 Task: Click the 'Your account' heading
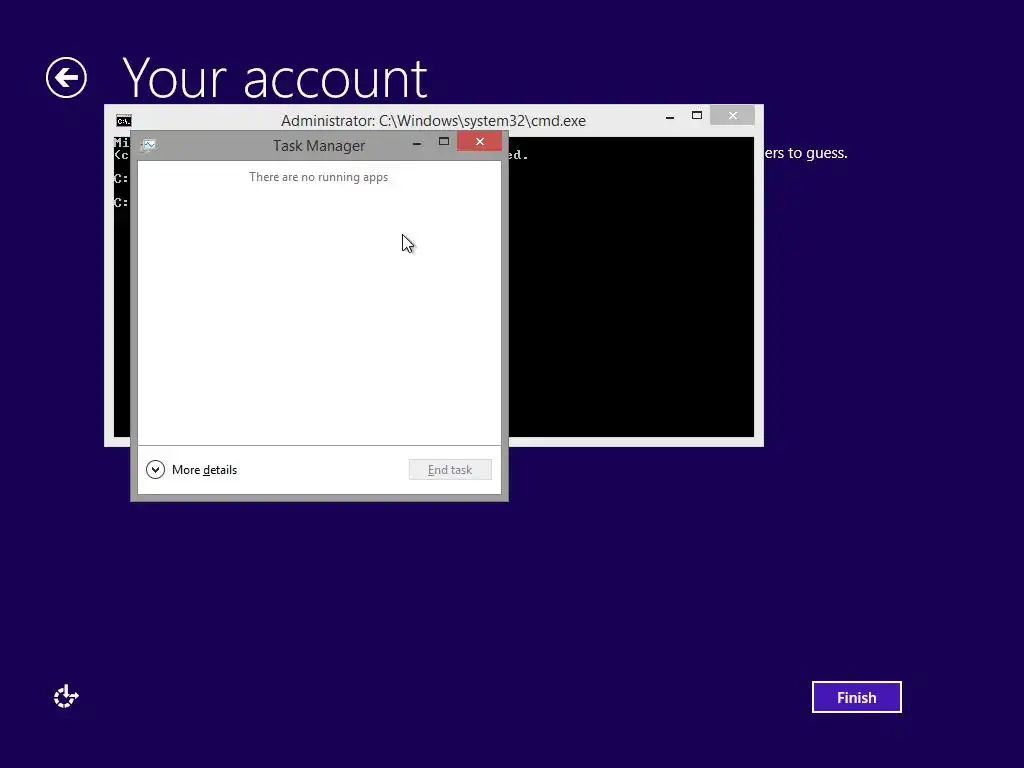tap(274, 78)
